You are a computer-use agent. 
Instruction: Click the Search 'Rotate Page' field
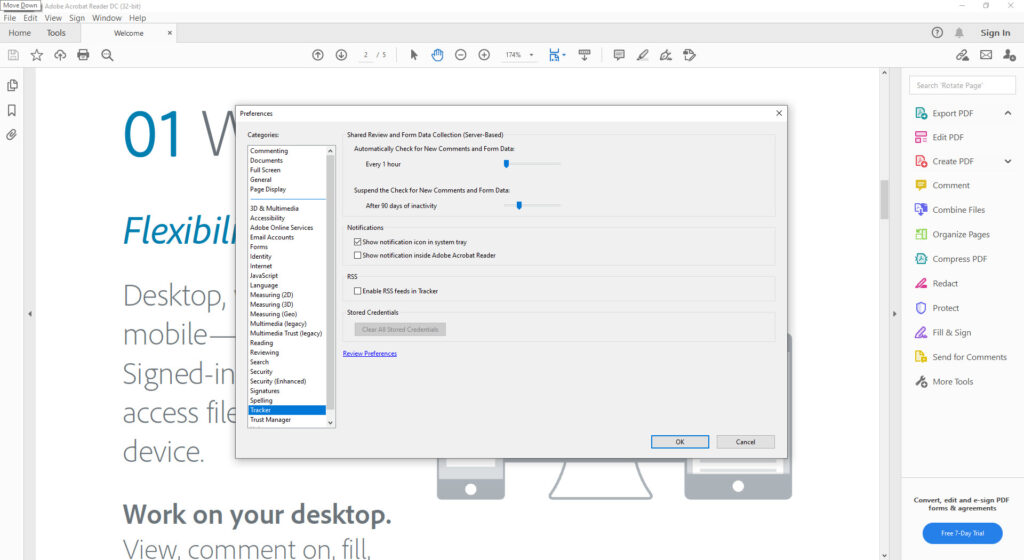tap(962, 86)
